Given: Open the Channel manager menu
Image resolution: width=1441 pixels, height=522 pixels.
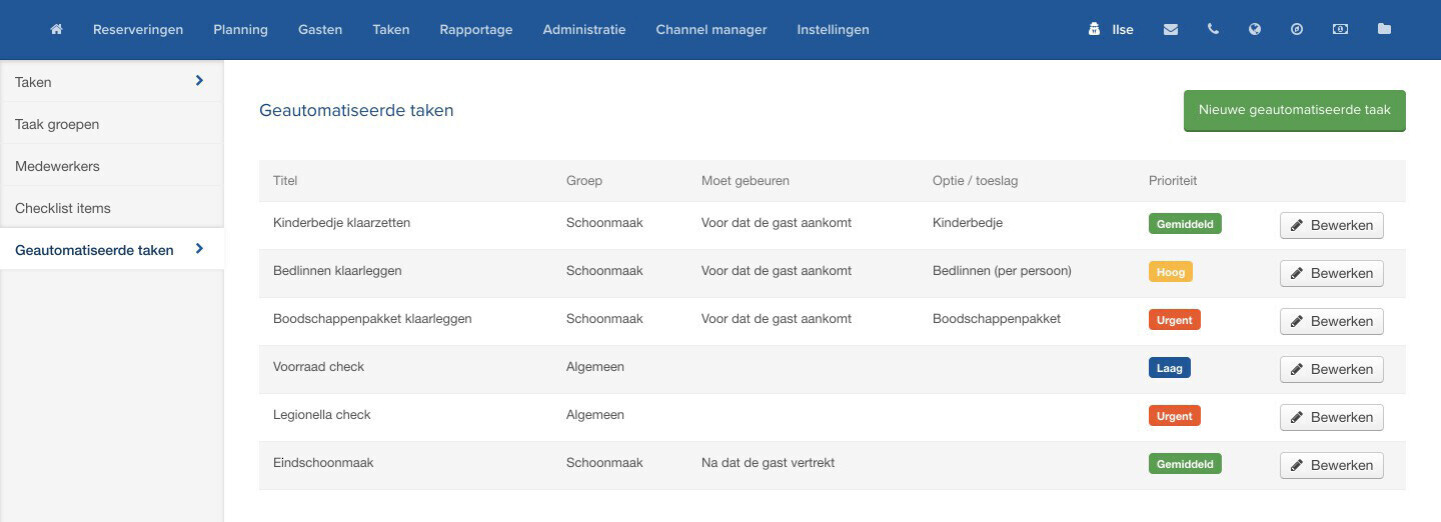Looking at the screenshot, I should tap(711, 30).
